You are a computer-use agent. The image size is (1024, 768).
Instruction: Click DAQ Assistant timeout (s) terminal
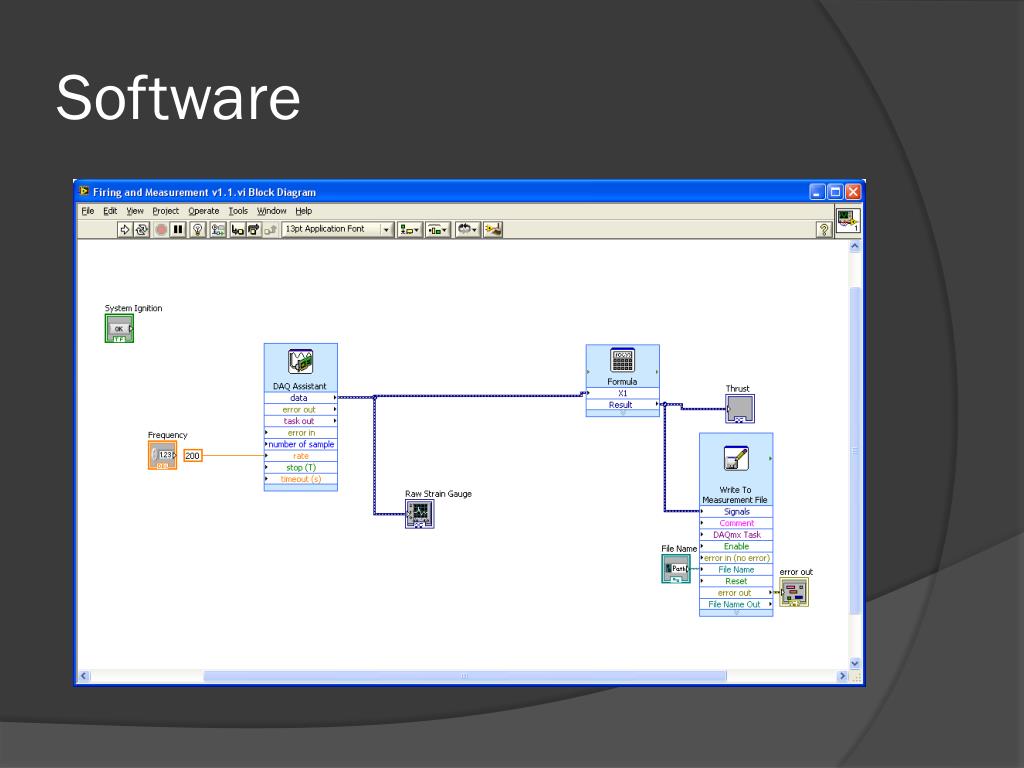(x=300, y=479)
